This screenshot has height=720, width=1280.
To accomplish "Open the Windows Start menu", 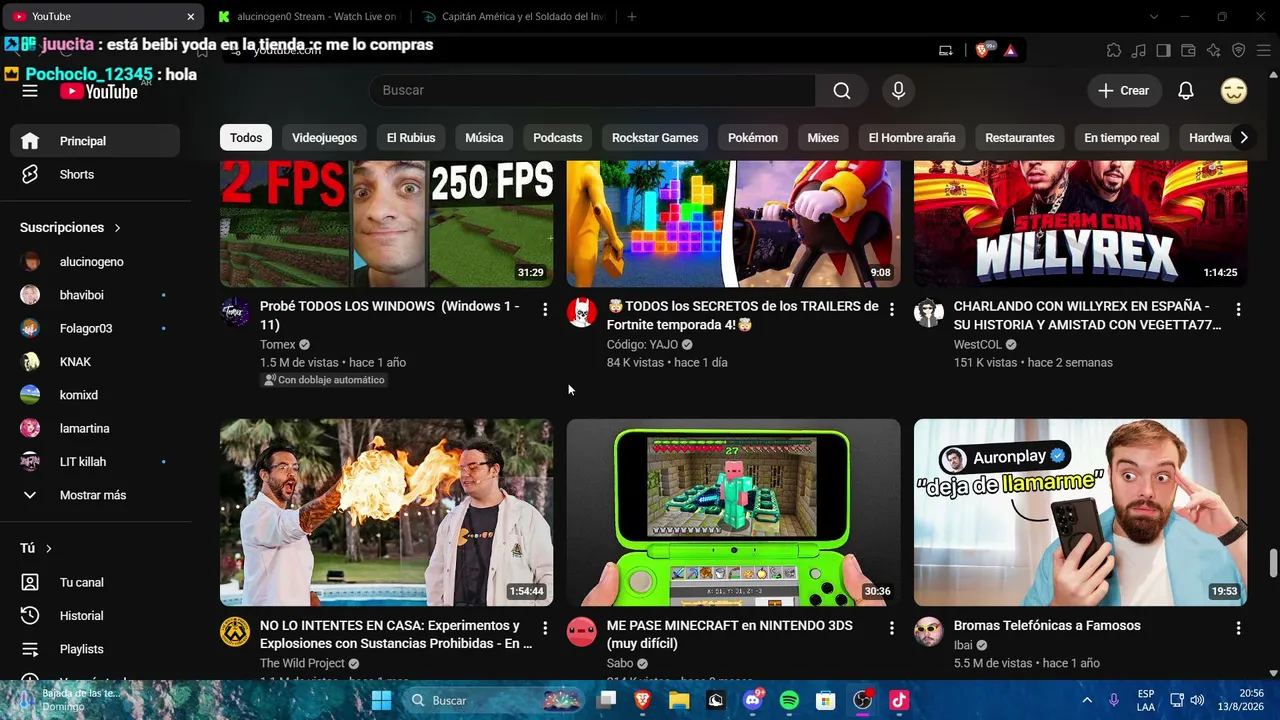I will click(382, 701).
